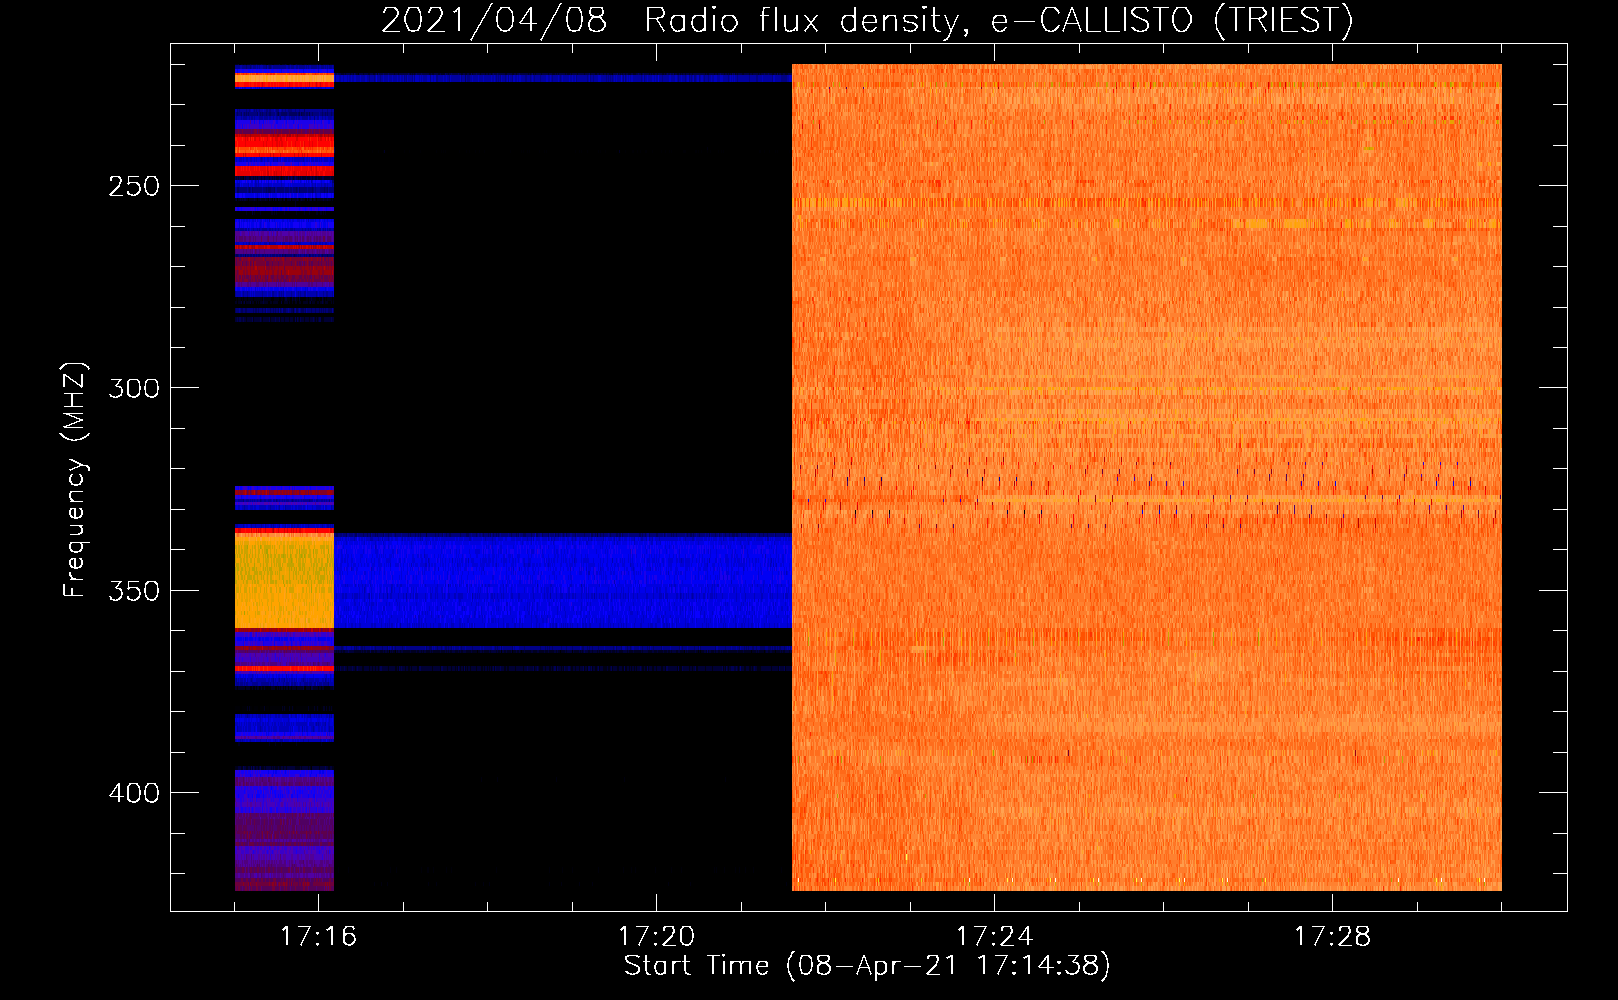The width and height of the screenshot is (1618, 1000).
Task: Click the 17:20 time tick label
Action: [x=656, y=937]
